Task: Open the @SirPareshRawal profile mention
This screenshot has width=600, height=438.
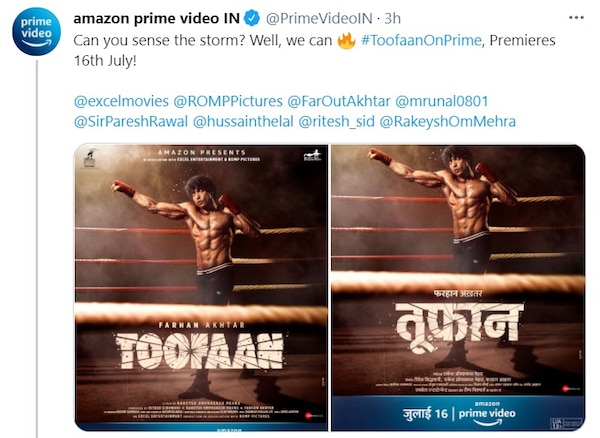Action: [130, 122]
